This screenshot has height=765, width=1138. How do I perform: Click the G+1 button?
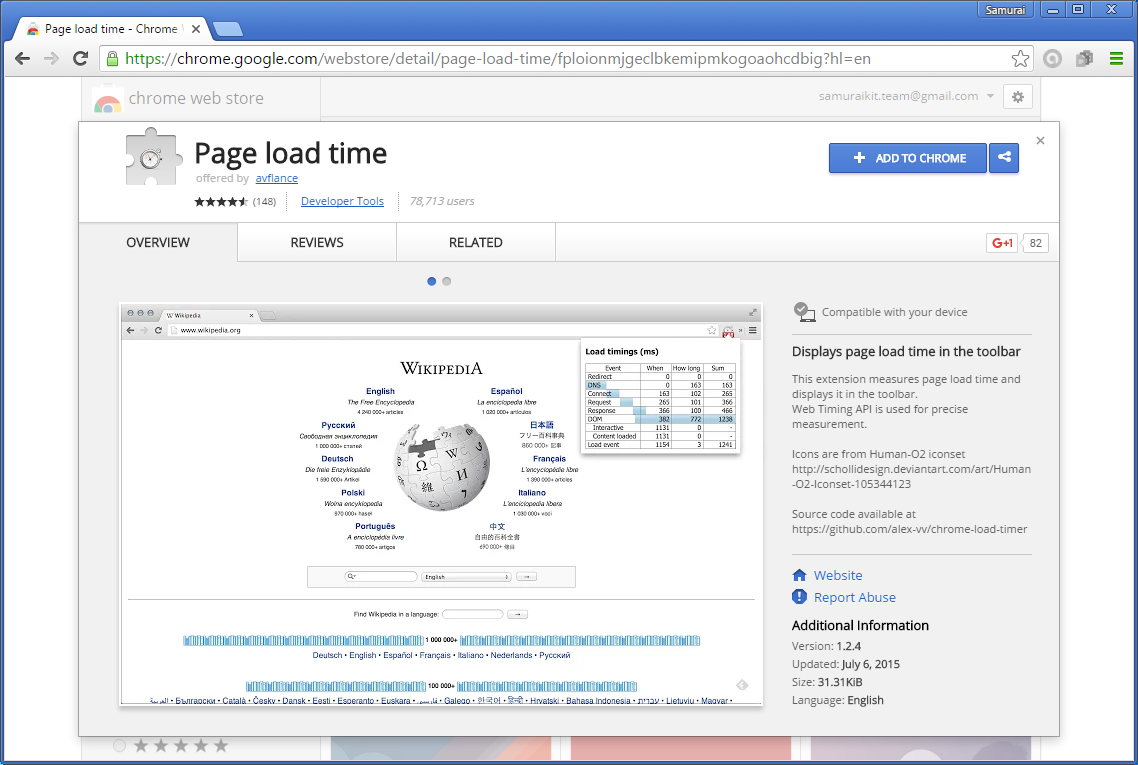pos(1002,243)
